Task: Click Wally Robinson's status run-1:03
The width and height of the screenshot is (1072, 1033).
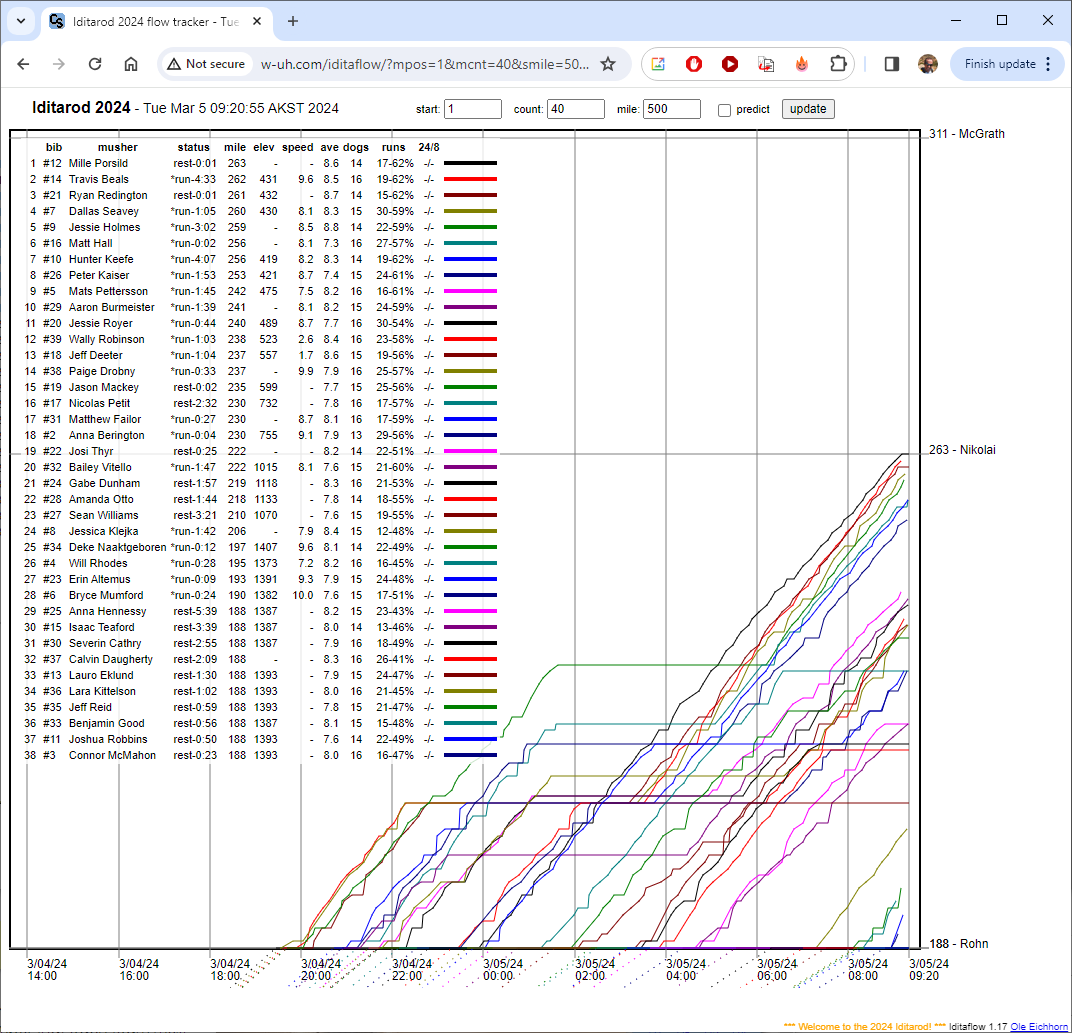Action: 193,339
